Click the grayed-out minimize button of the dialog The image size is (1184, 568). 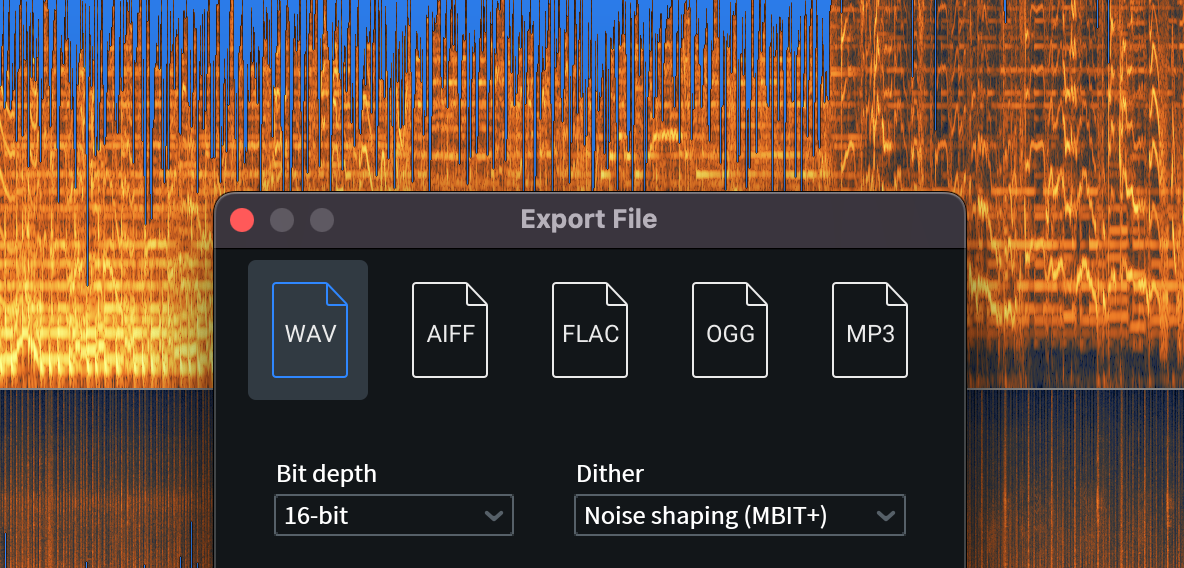pos(282,220)
